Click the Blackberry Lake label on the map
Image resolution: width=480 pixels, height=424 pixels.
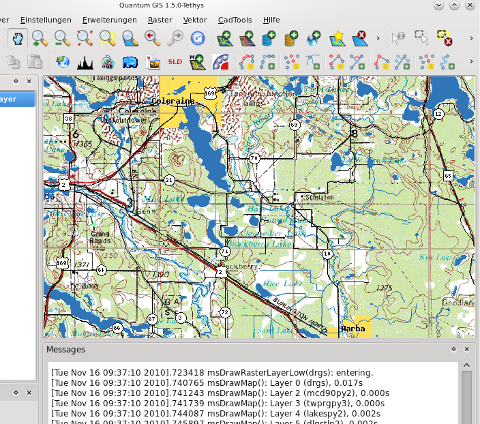(261, 244)
